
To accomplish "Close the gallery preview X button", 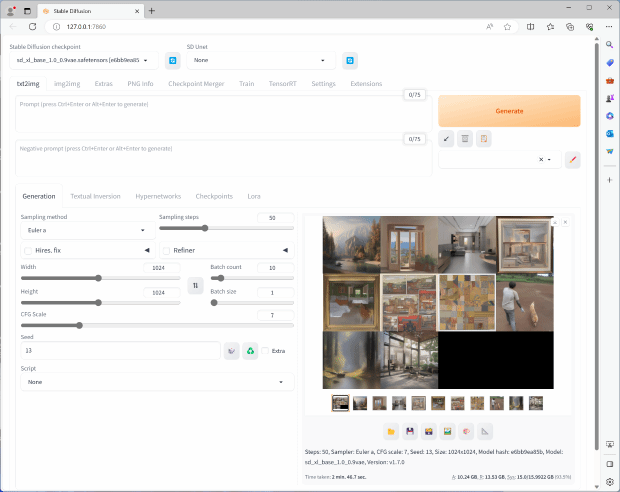I will (x=565, y=222).
